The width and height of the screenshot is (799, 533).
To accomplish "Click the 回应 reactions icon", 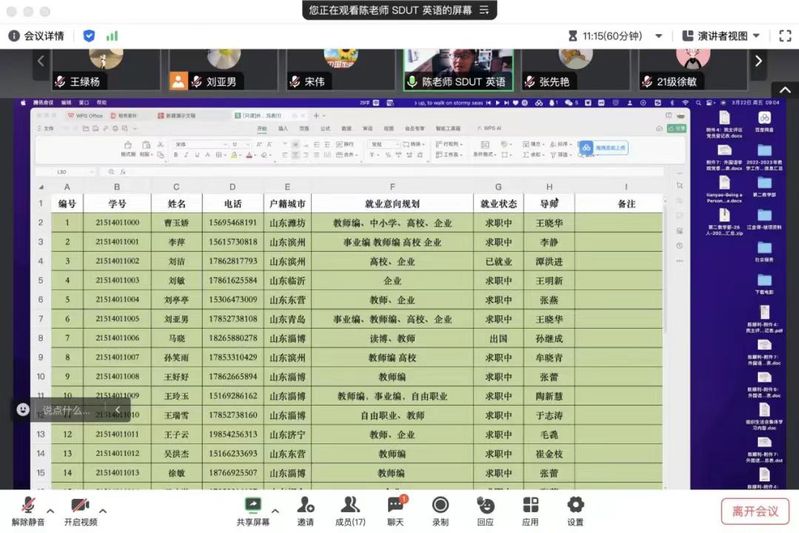I will coord(485,505).
